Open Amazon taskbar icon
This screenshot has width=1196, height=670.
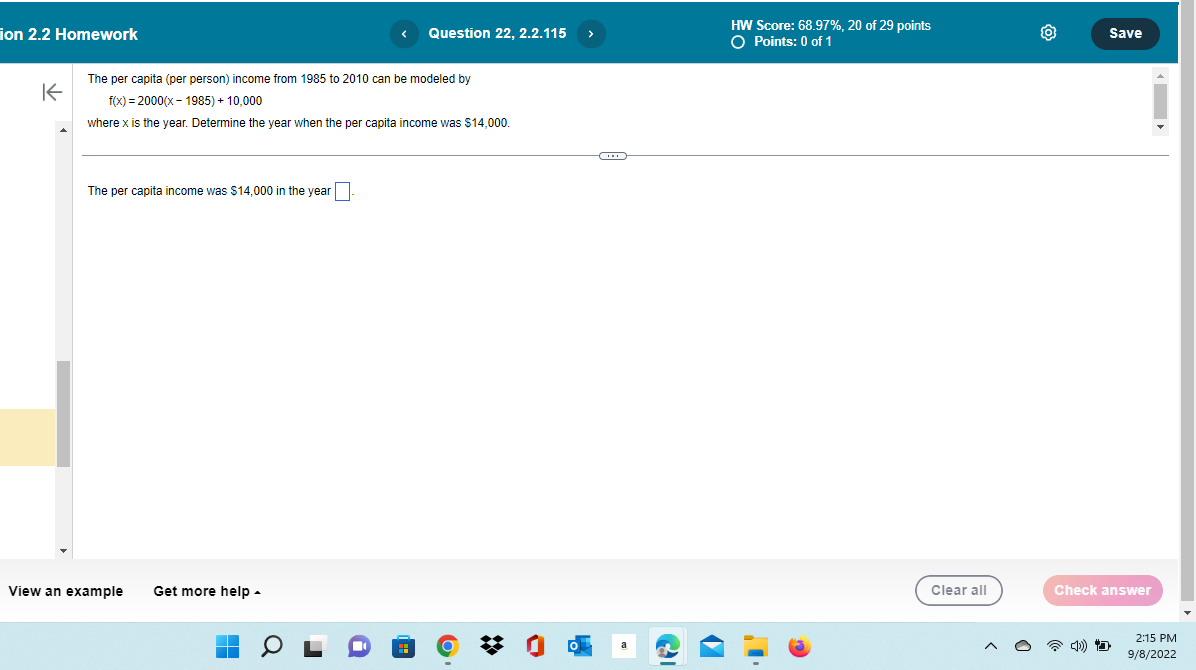pyautogui.click(x=624, y=646)
